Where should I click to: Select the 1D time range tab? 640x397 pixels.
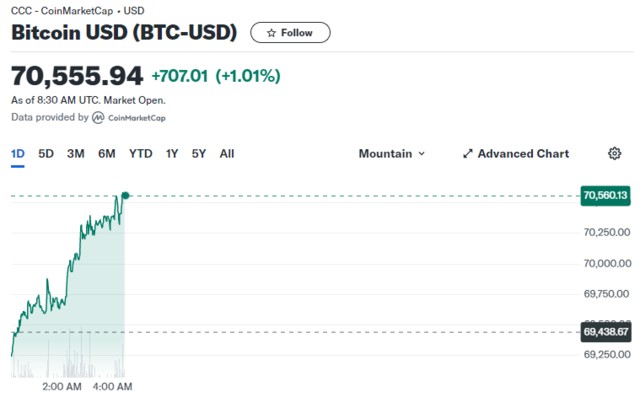point(18,154)
